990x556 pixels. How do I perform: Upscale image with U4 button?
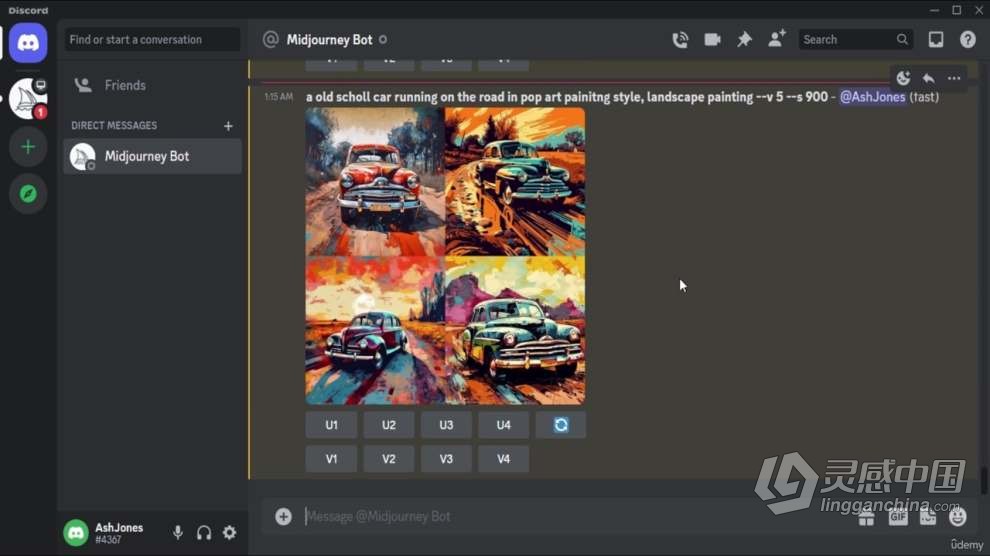504,425
